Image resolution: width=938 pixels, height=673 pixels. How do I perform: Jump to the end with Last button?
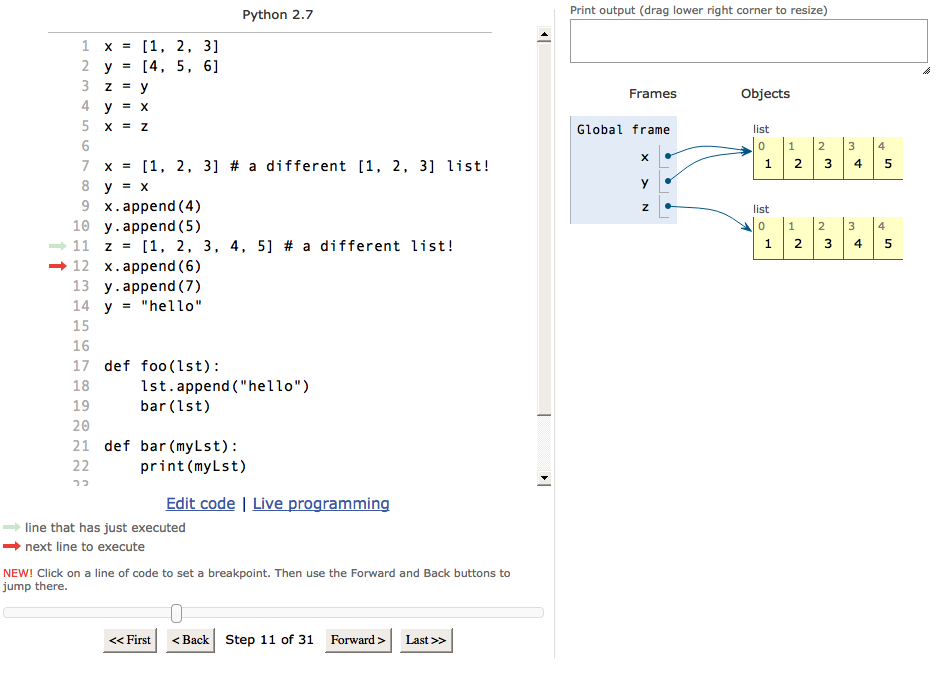(426, 640)
